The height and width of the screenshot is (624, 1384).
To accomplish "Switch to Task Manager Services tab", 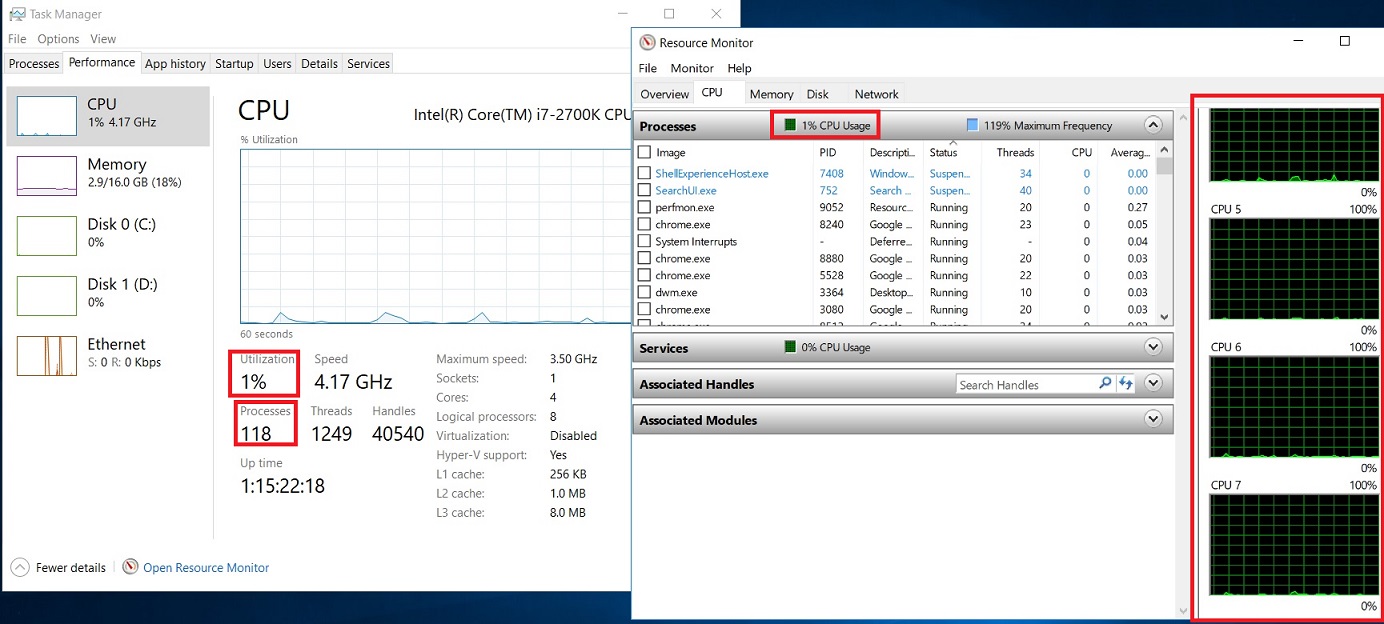I will (368, 64).
